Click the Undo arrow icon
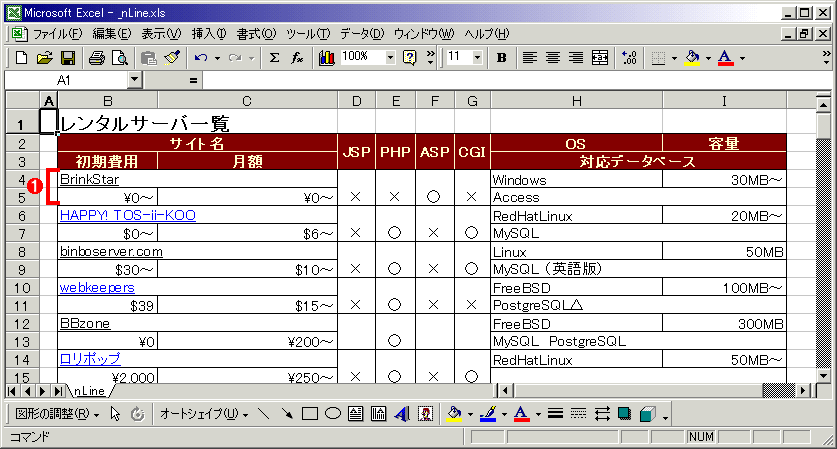The image size is (837, 449). pyautogui.click(x=201, y=58)
